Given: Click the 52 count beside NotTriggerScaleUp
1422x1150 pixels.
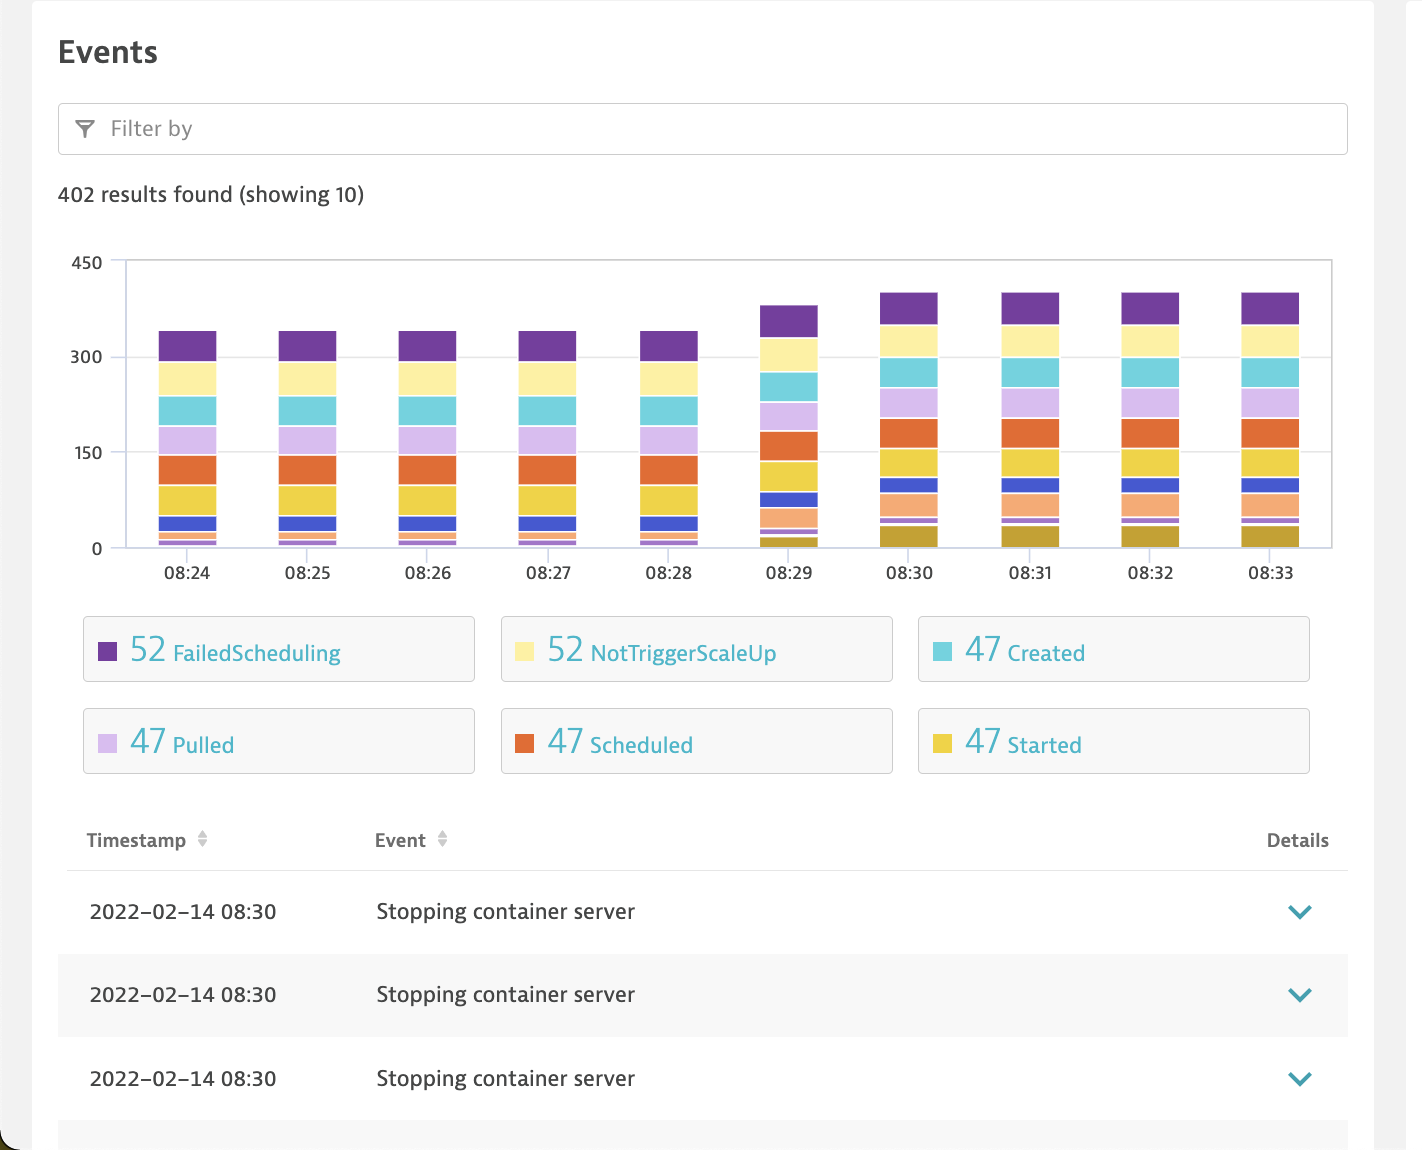Looking at the screenshot, I should click(x=565, y=649).
